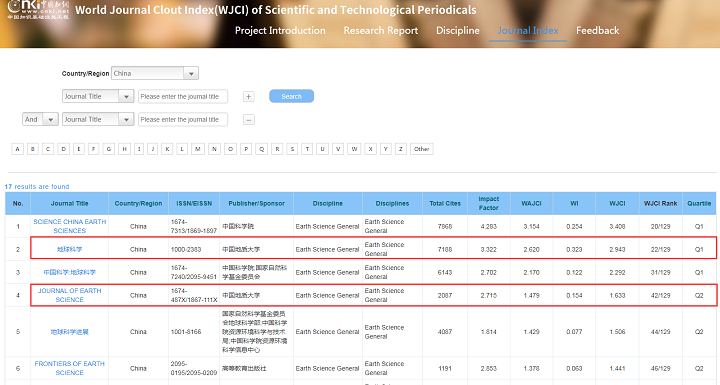This screenshot has width=720, height=385.
Task: Click the WAJCI column header
Action: point(531,203)
